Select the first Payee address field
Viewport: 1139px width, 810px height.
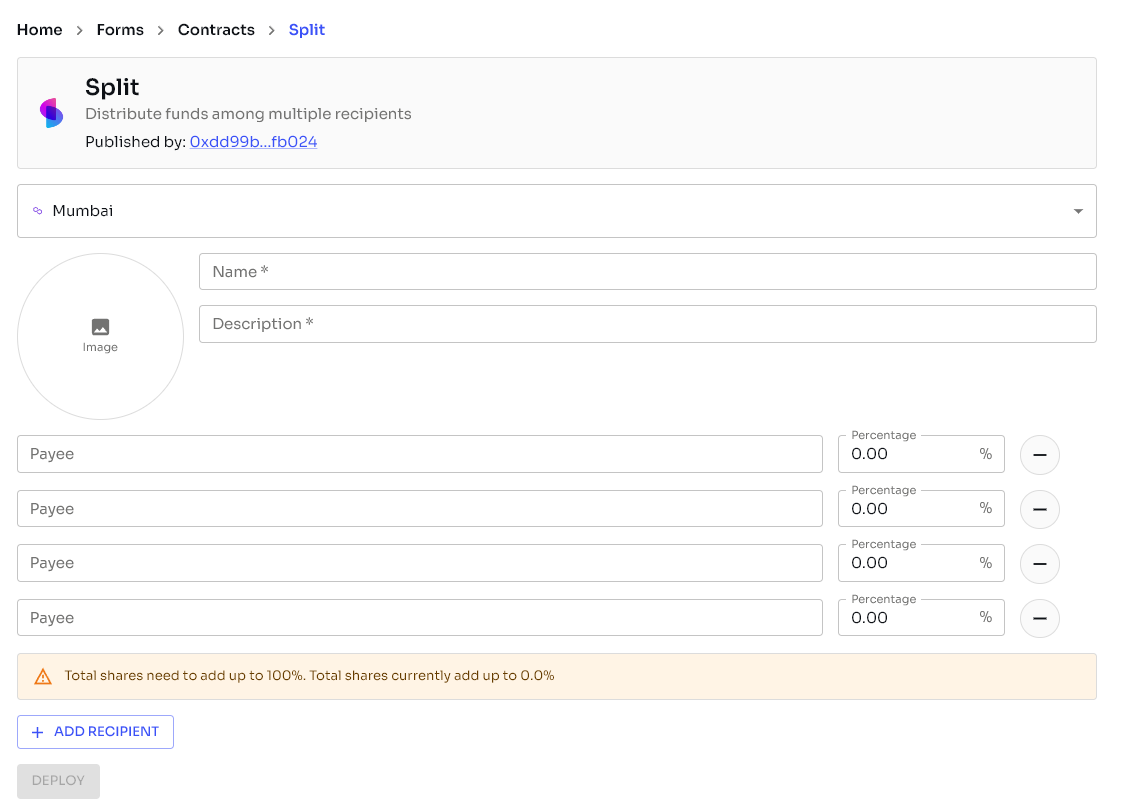click(419, 454)
